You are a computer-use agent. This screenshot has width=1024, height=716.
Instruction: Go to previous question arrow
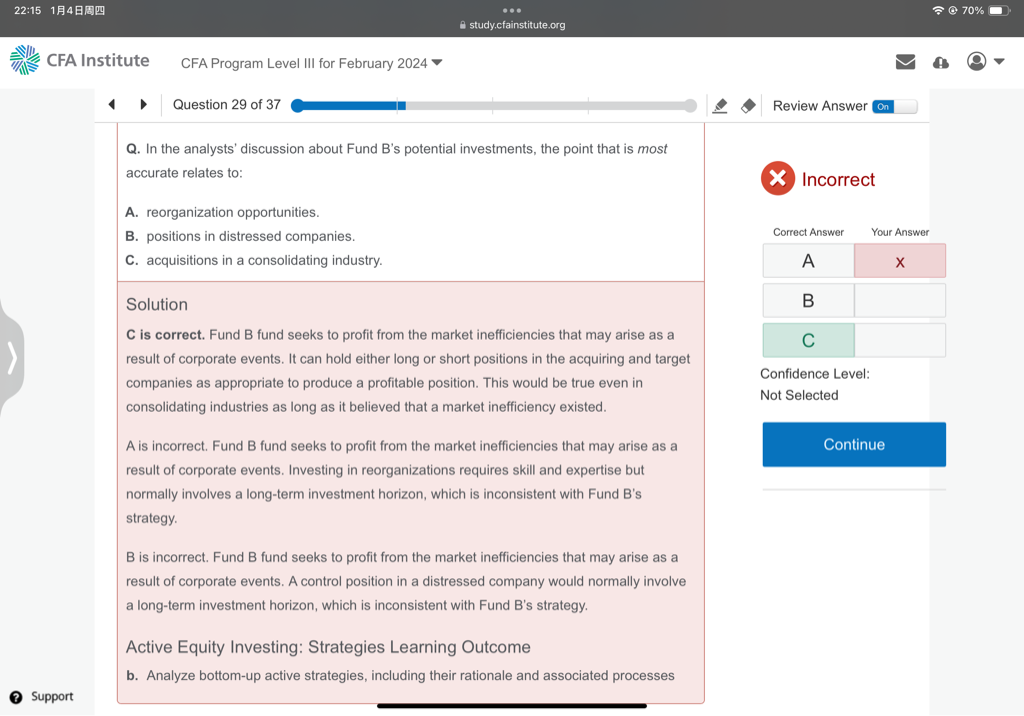pyautogui.click(x=112, y=105)
